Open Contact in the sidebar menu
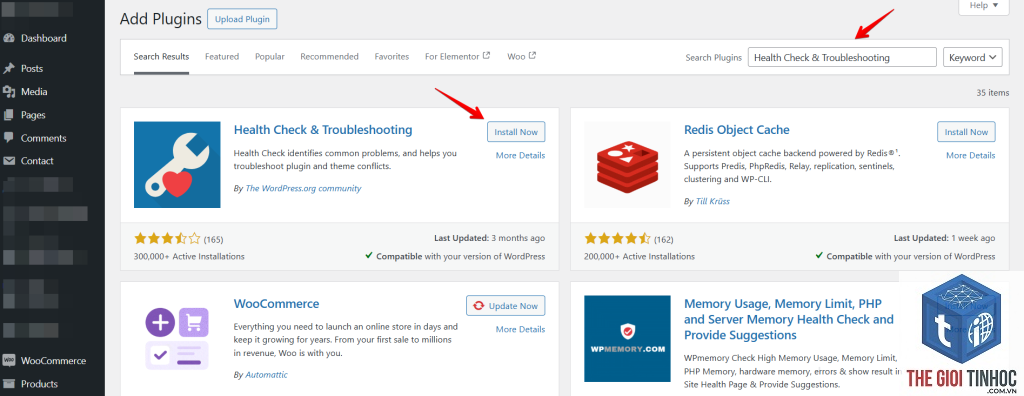The height and width of the screenshot is (396, 1024). click(37, 161)
